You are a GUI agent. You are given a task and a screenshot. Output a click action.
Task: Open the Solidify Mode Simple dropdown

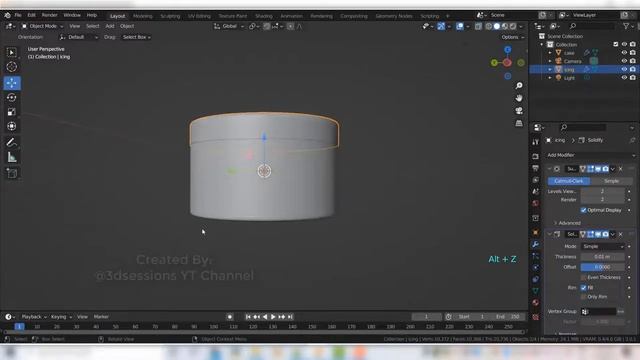[602, 247]
